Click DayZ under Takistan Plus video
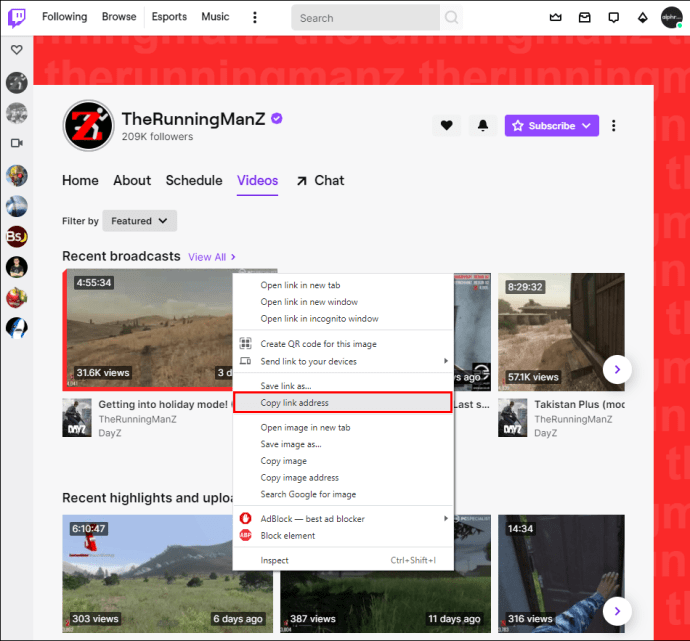Screen dimensions: 690x641 (x=546, y=433)
